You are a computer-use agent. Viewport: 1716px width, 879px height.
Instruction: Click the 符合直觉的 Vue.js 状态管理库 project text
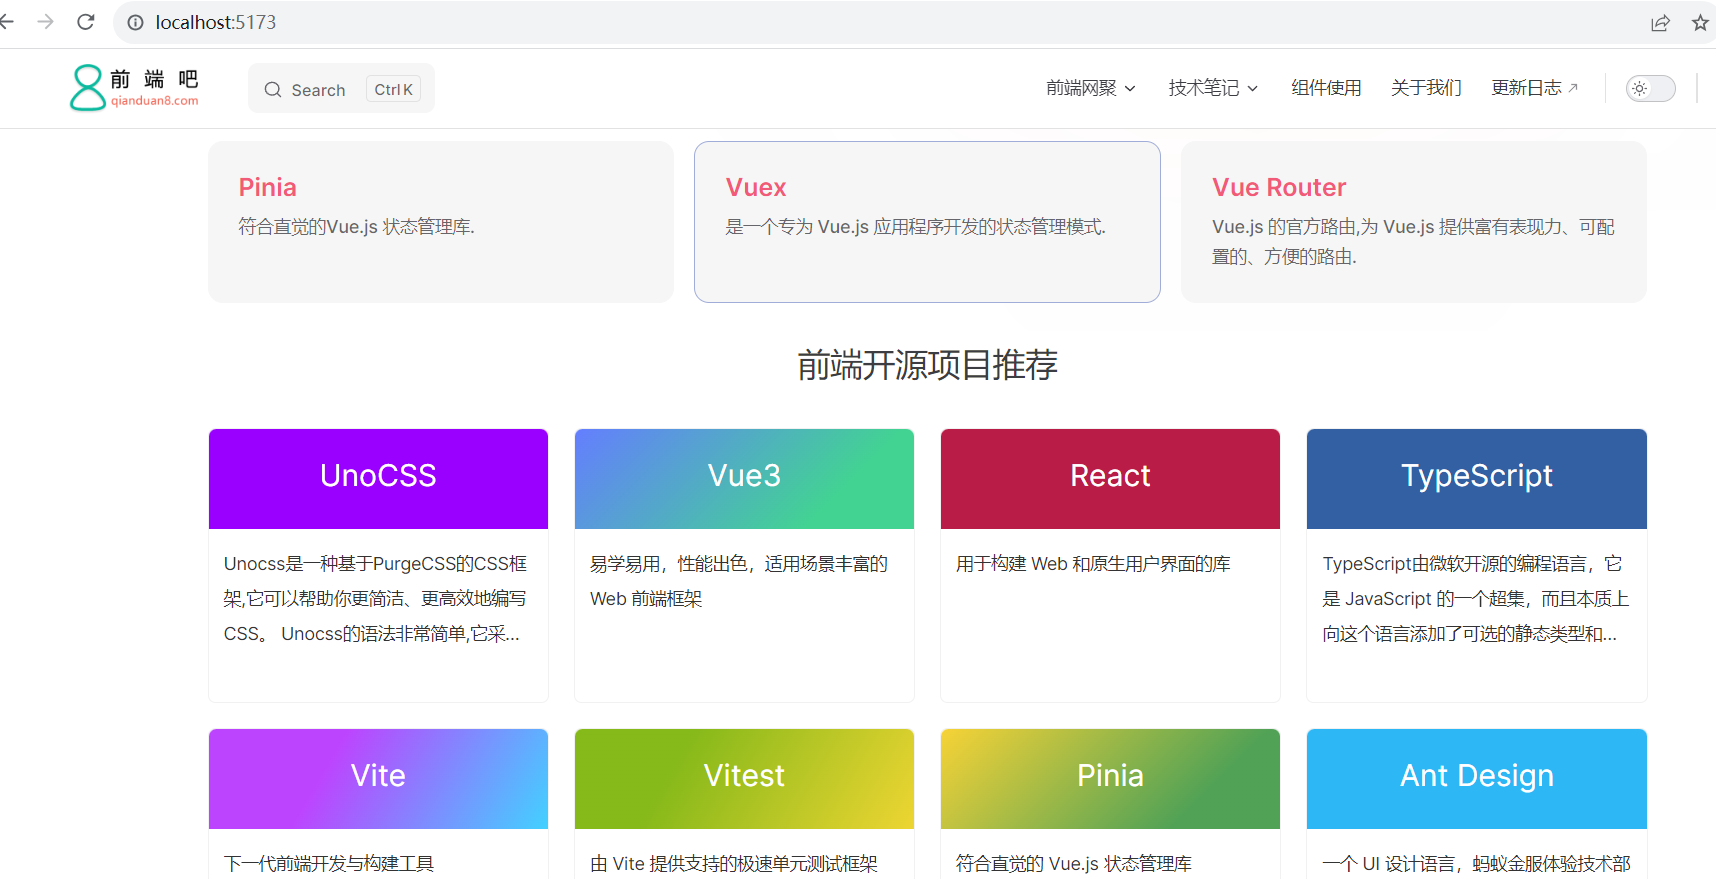[1074, 864]
